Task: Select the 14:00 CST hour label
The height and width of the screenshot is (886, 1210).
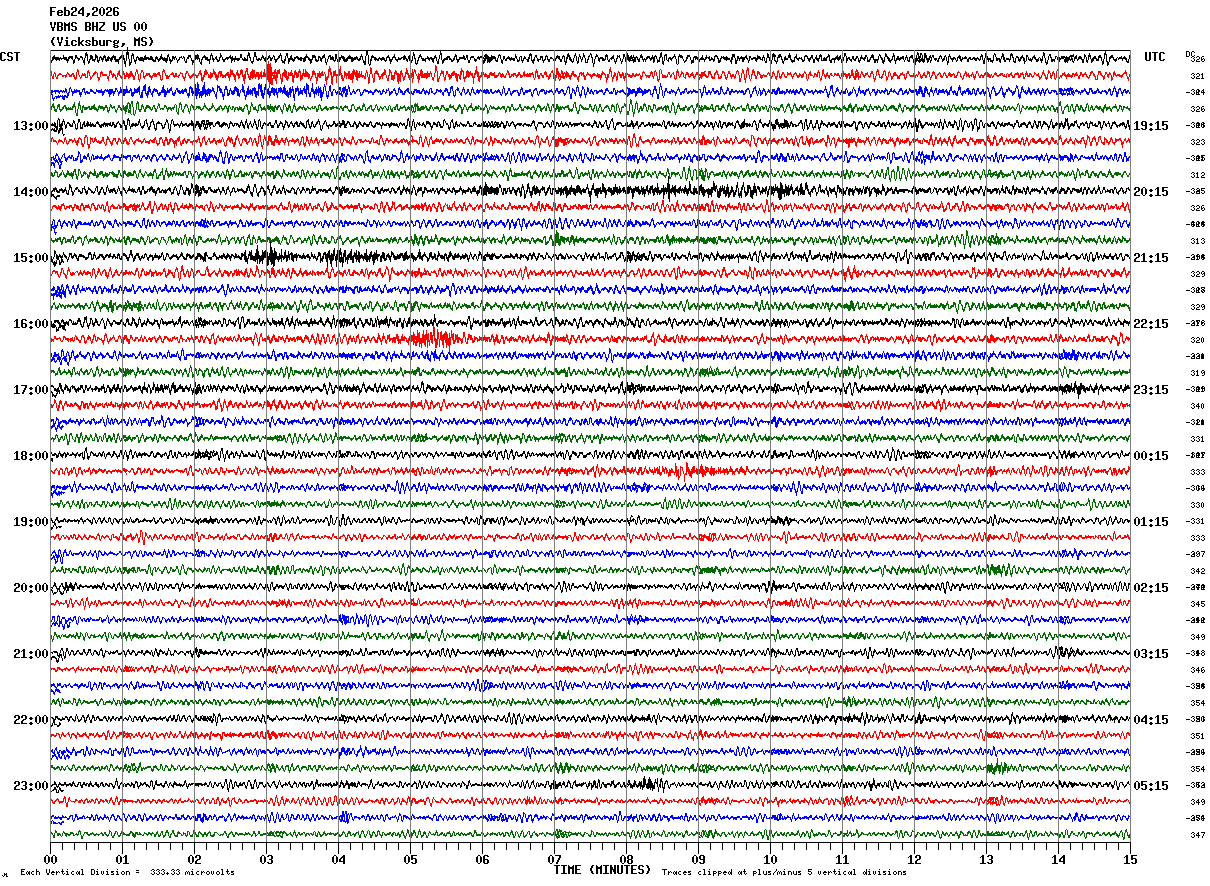Action: [30, 192]
